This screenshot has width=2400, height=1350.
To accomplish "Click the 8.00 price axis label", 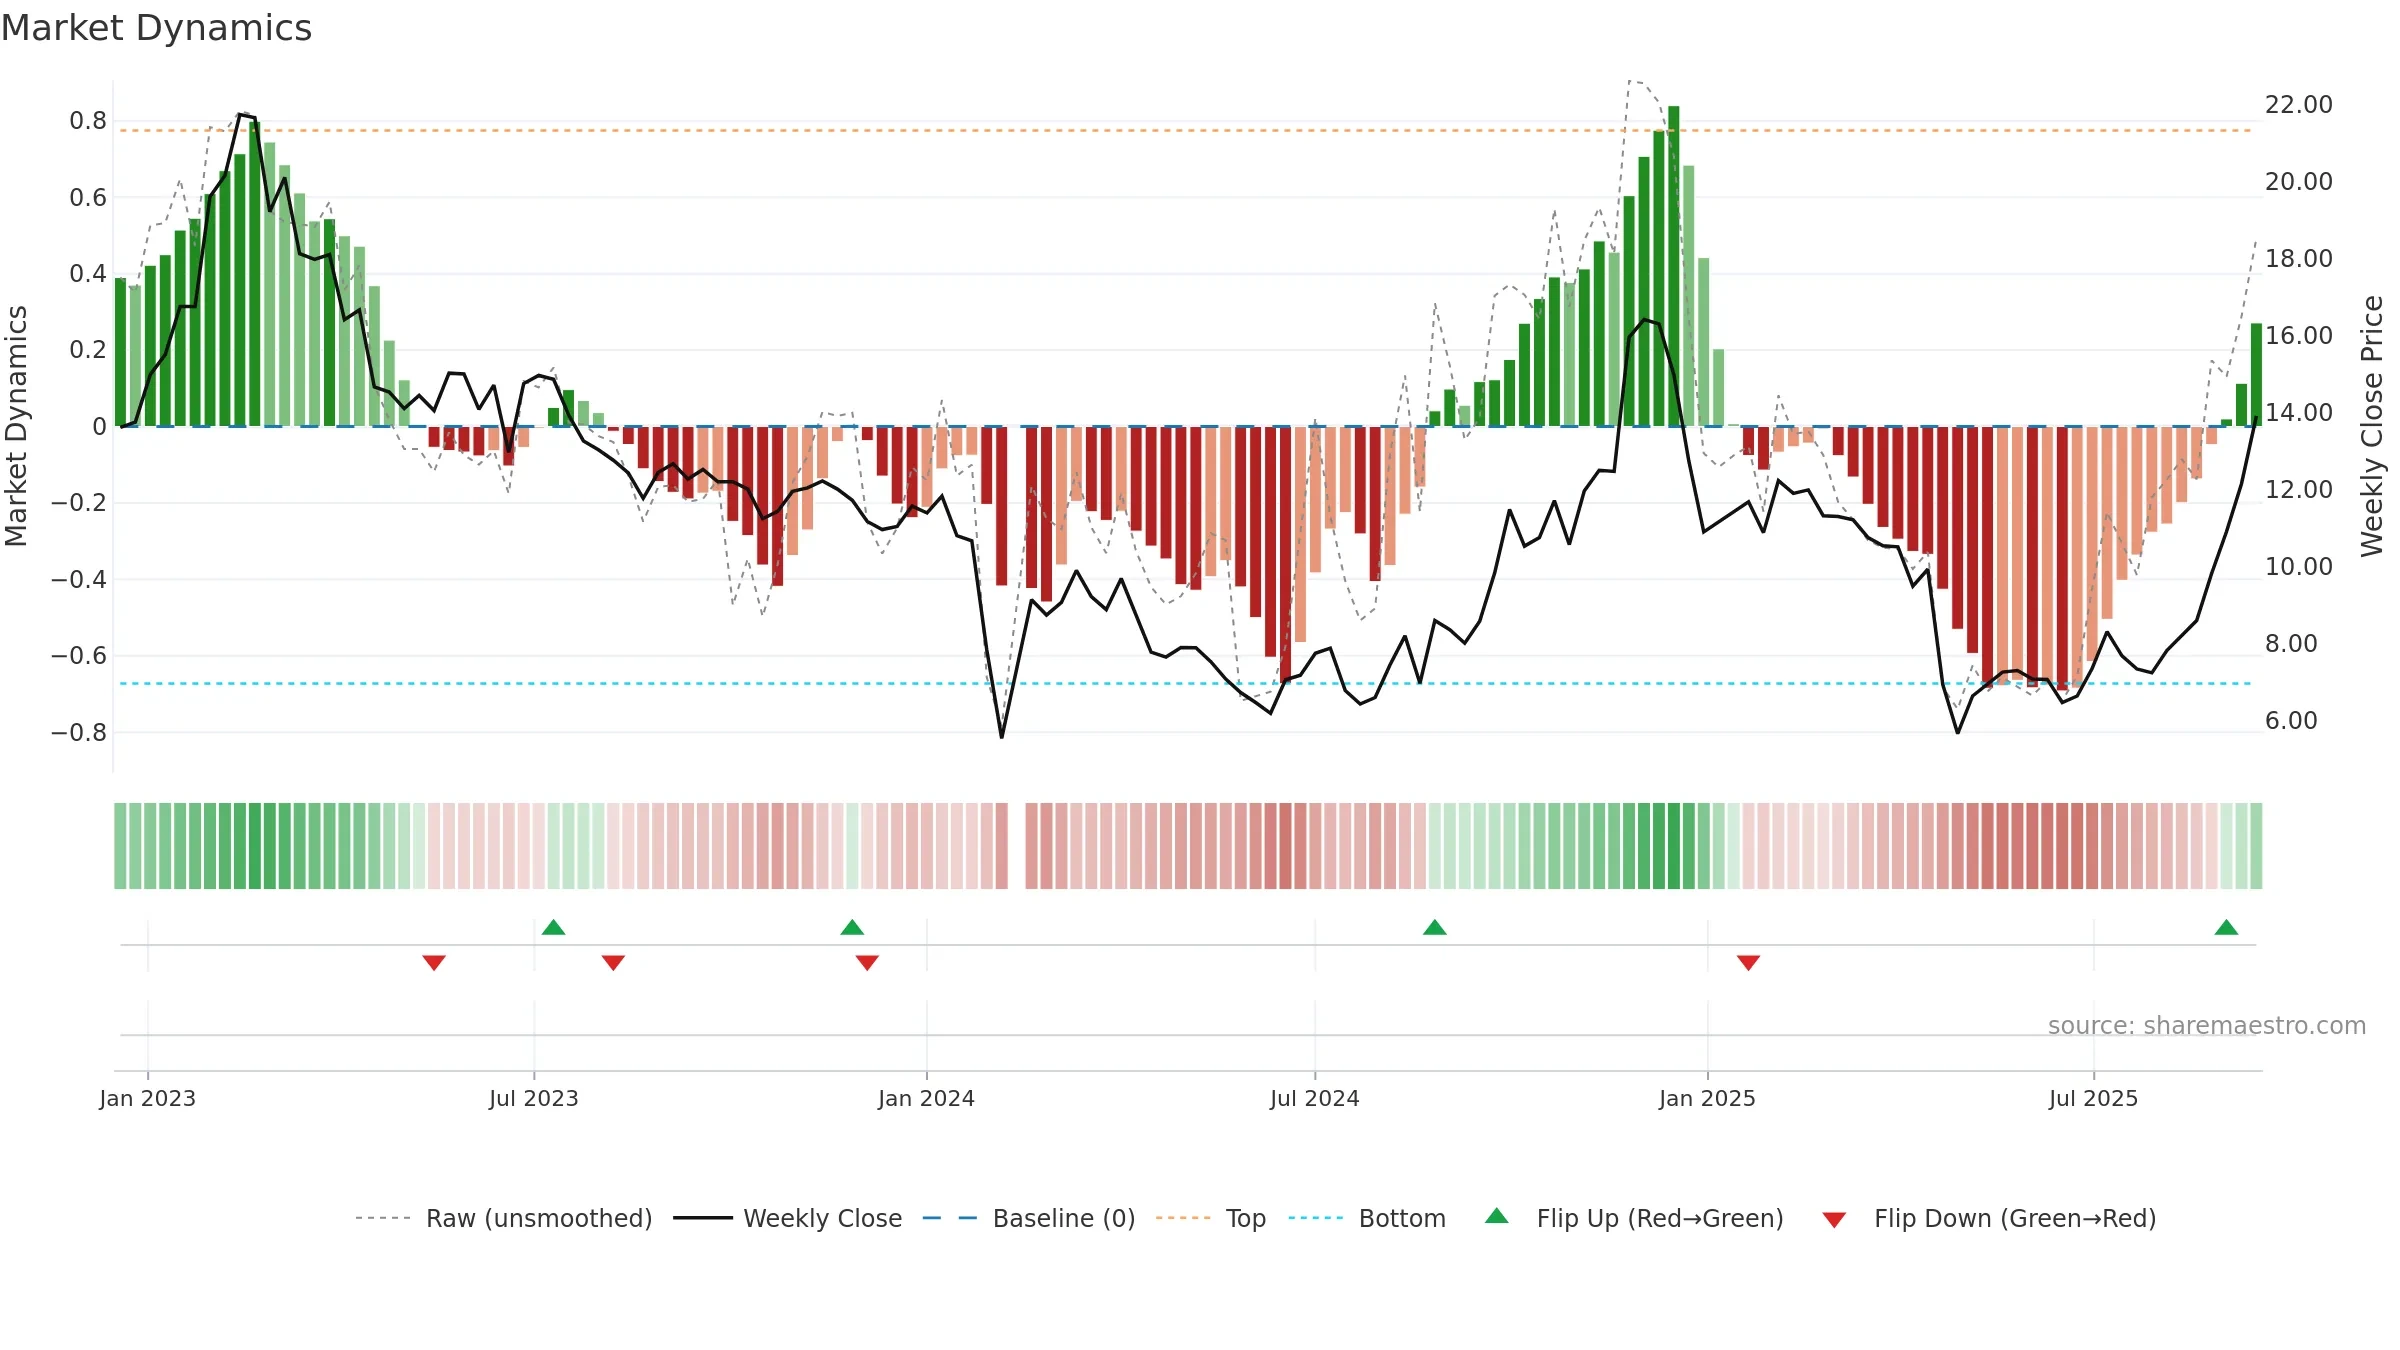I will click(2291, 644).
